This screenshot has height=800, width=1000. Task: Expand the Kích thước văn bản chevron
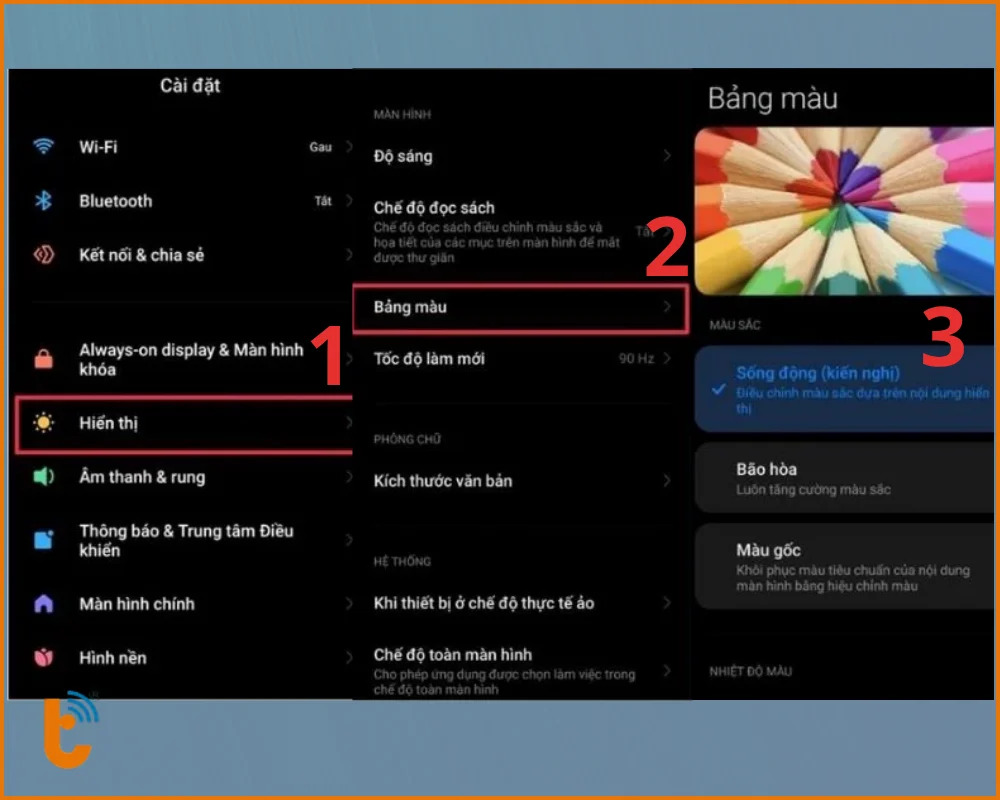[x=666, y=481]
